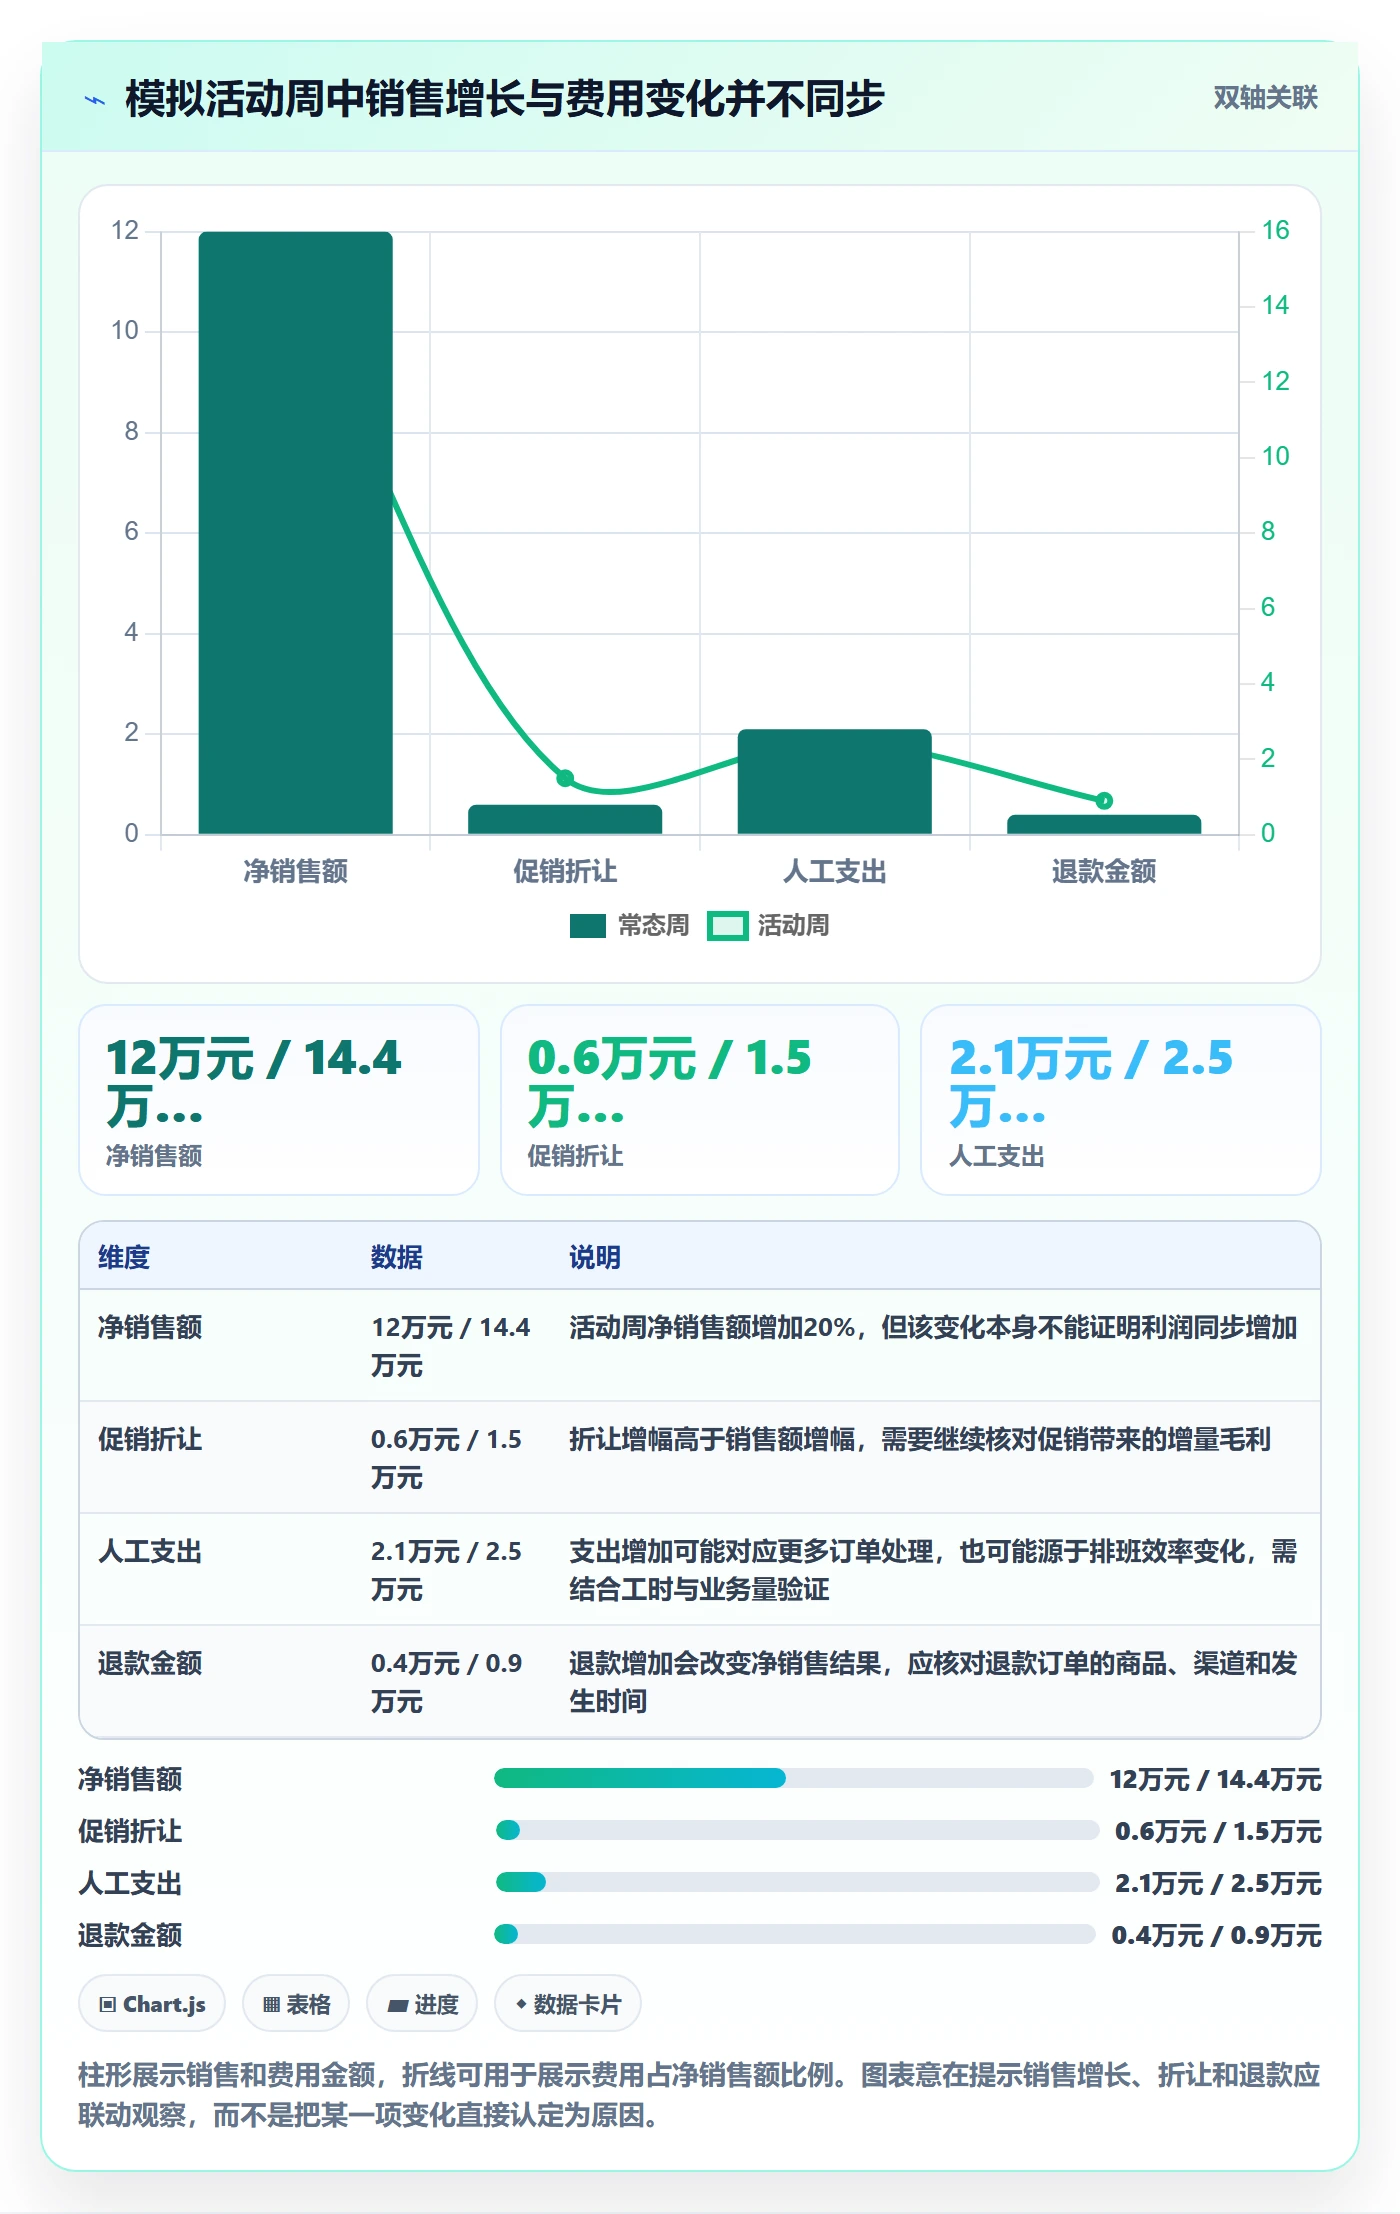Image resolution: width=1400 pixels, height=2214 pixels.
Task: Click the 人工支出 x-axis label
Action: 835,871
